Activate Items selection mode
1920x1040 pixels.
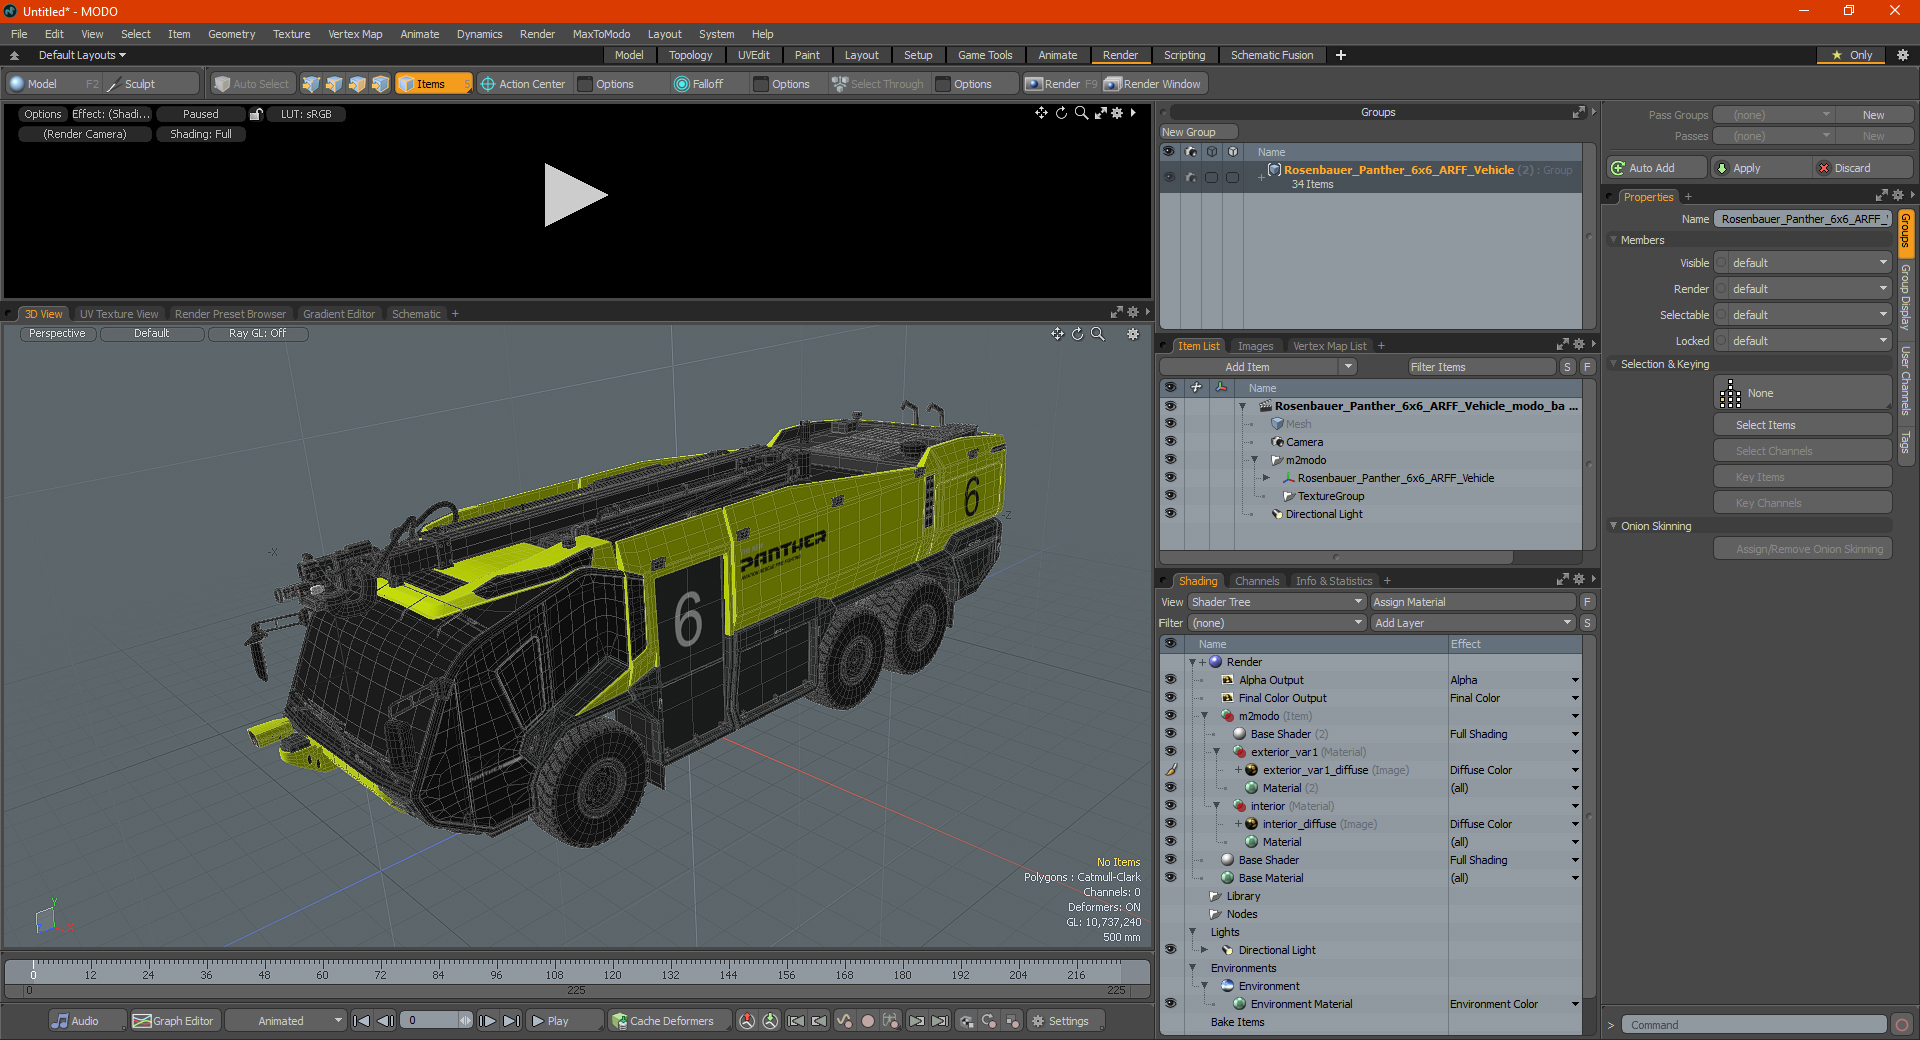click(432, 84)
